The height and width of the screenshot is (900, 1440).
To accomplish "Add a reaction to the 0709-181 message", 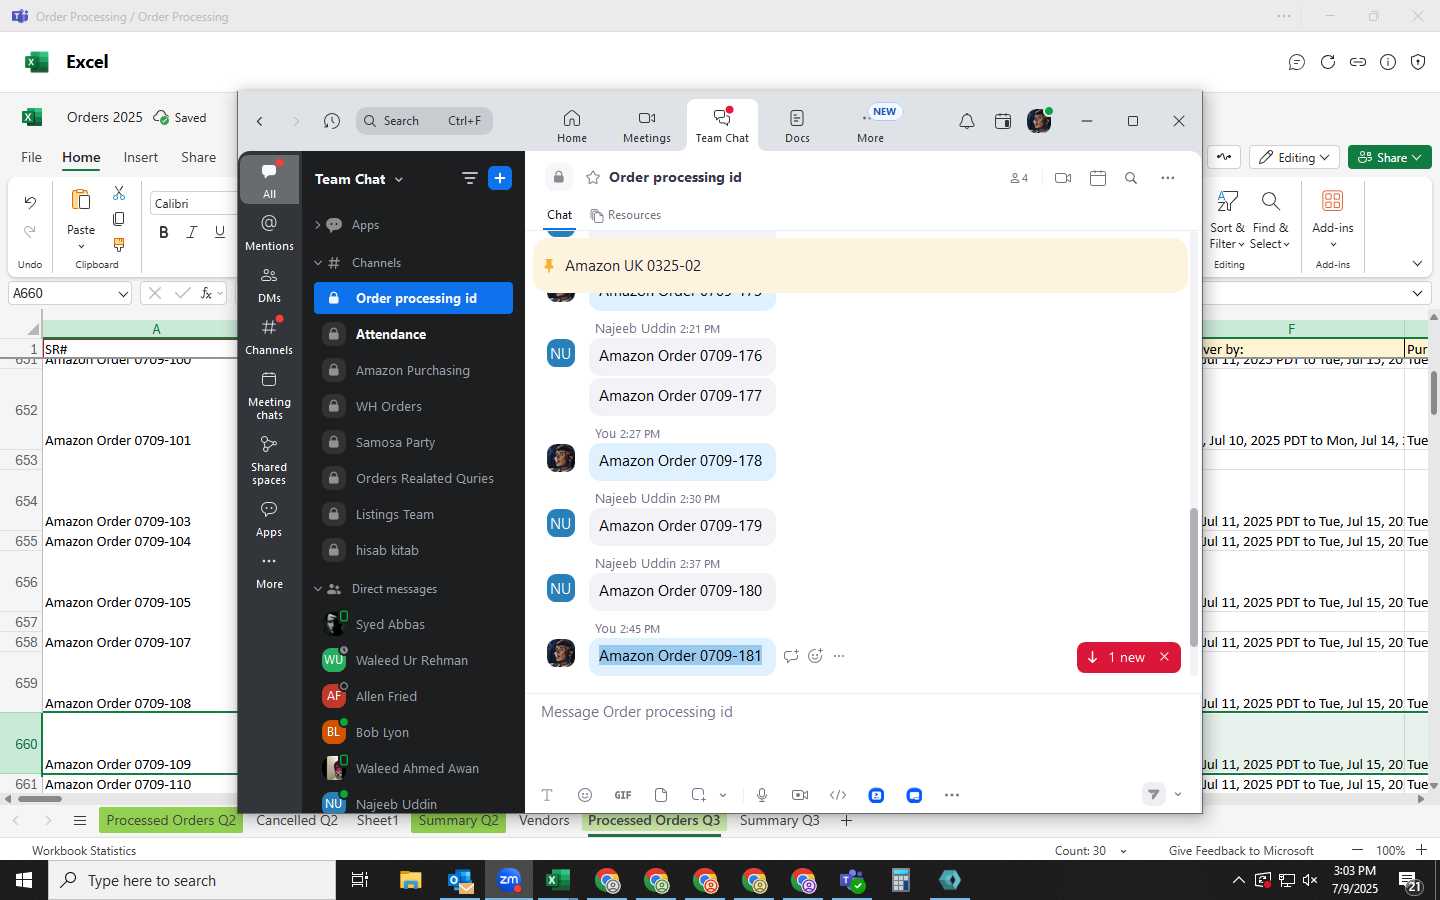I will [815, 656].
